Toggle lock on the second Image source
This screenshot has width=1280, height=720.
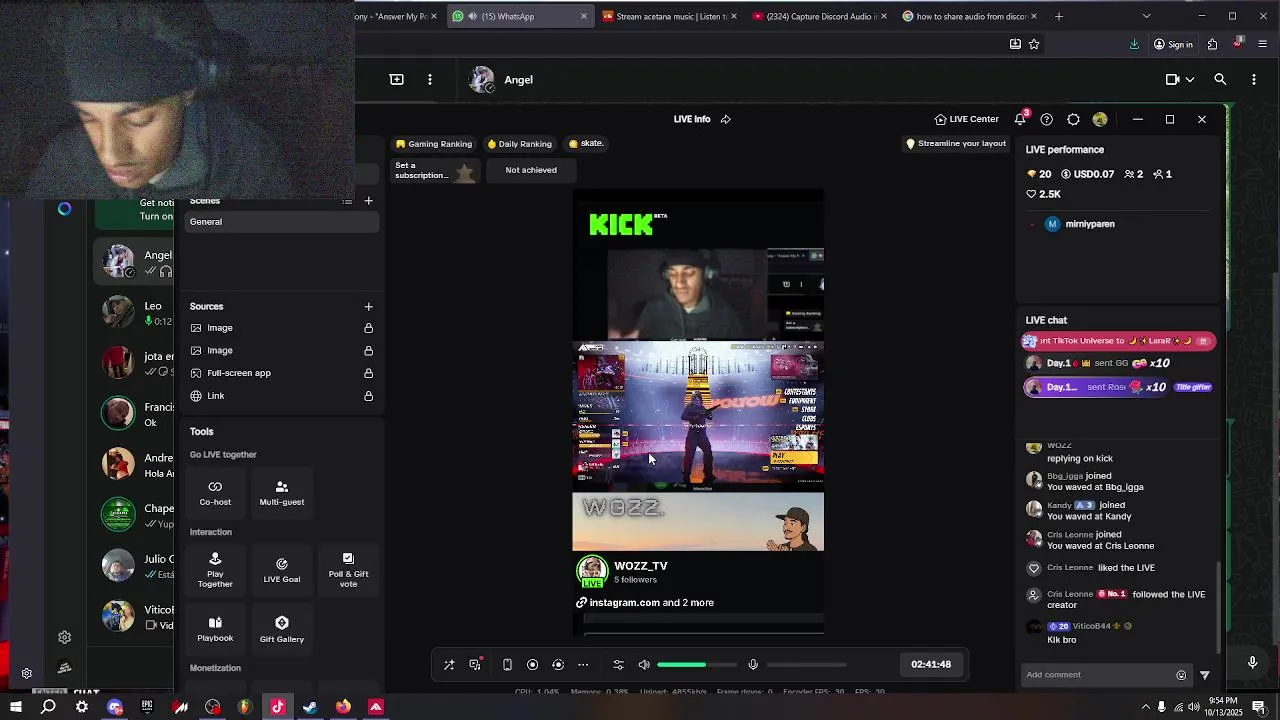point(368,351)
